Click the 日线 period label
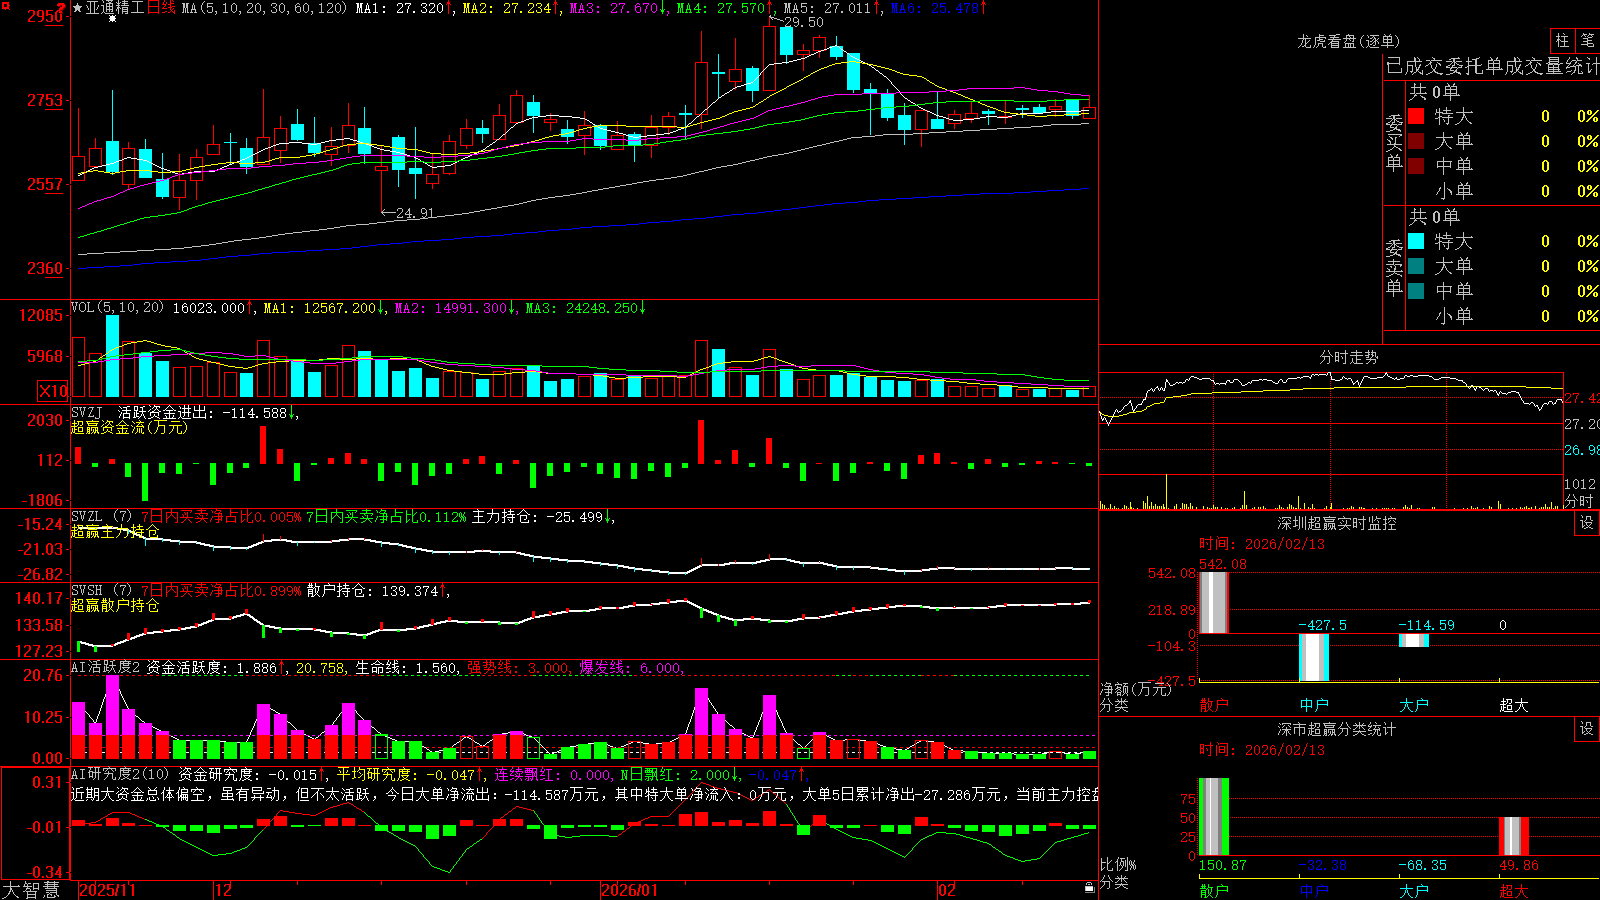 161,8
